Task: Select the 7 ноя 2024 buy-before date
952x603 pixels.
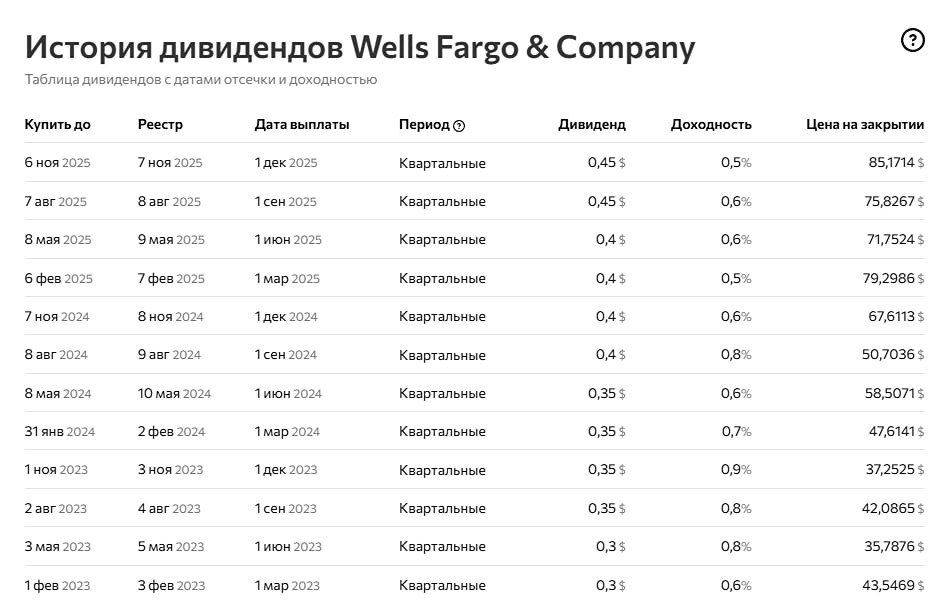Action: [x=57, y=317]
